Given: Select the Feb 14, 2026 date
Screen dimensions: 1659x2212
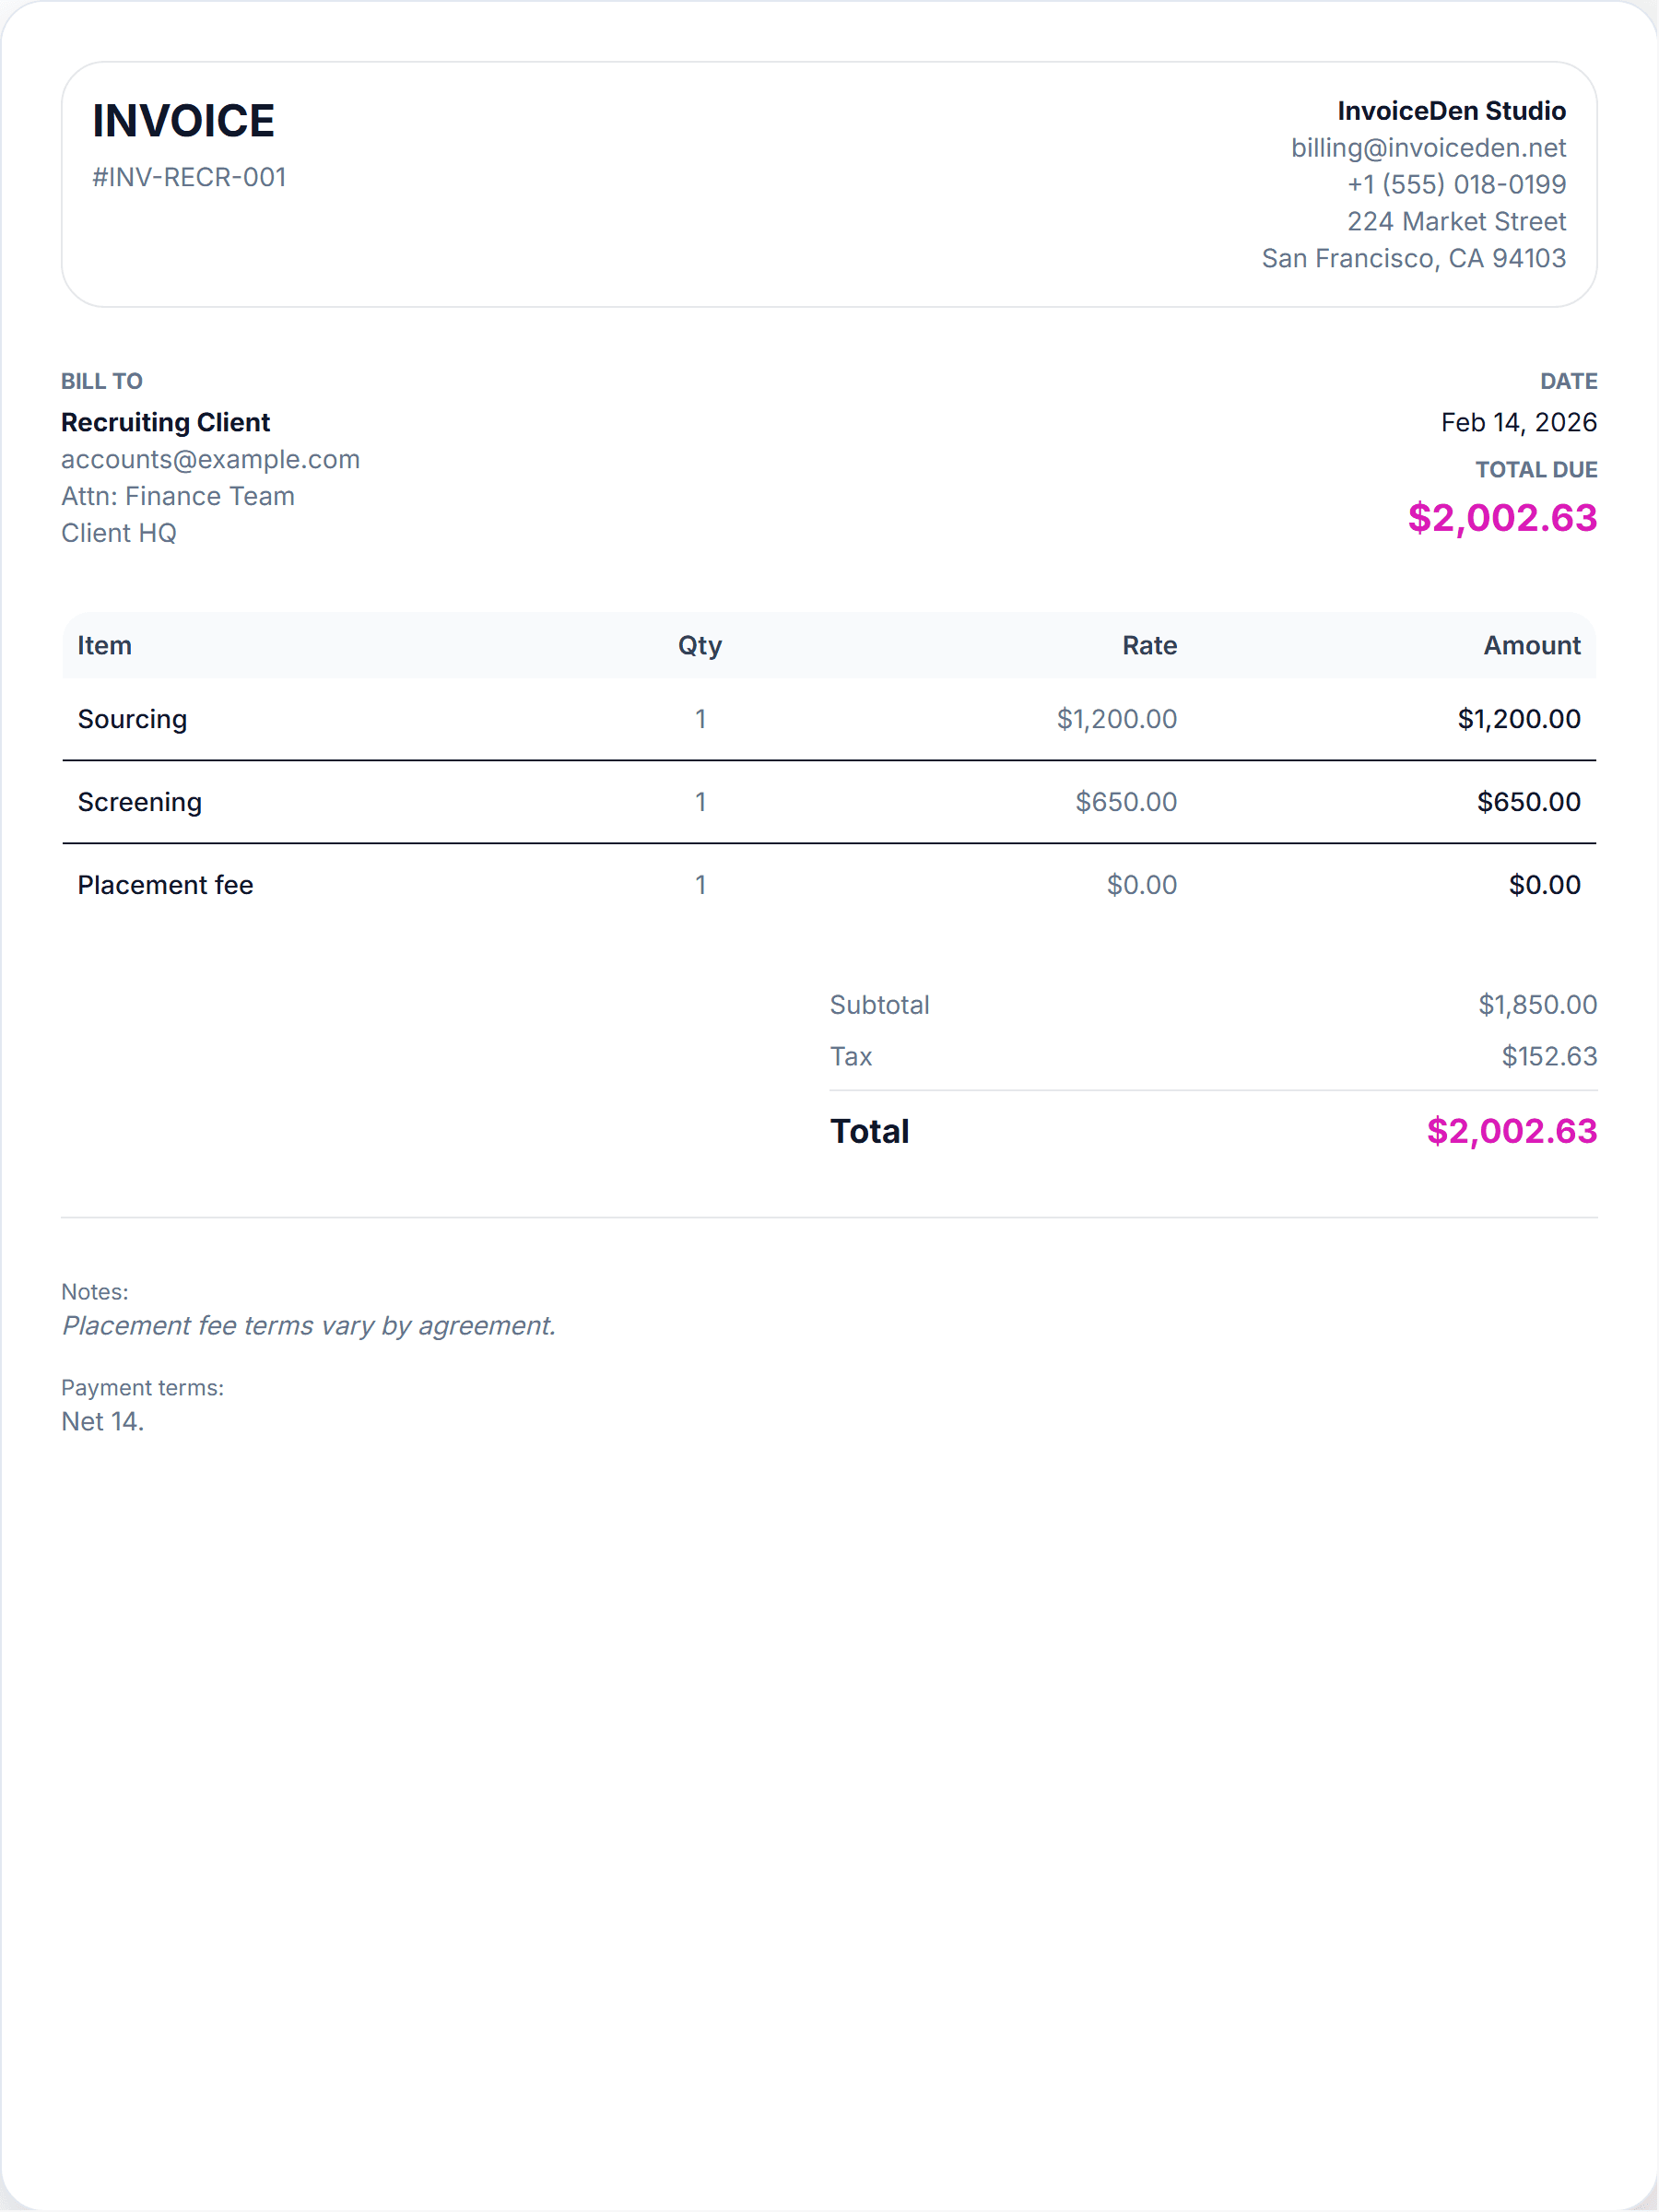Looking at the screenshot, I should [1517, 422].
